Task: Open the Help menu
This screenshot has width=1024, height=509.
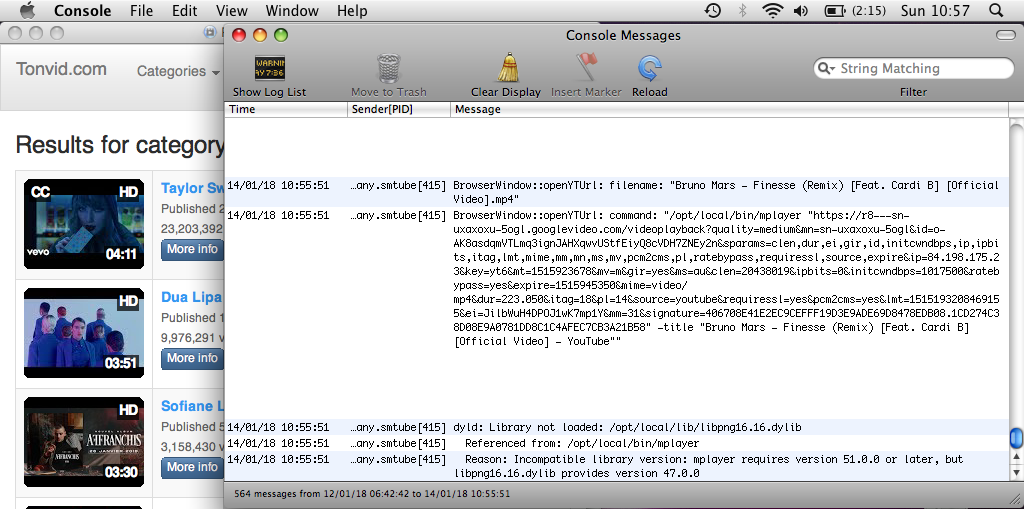Action: [352, 10]
